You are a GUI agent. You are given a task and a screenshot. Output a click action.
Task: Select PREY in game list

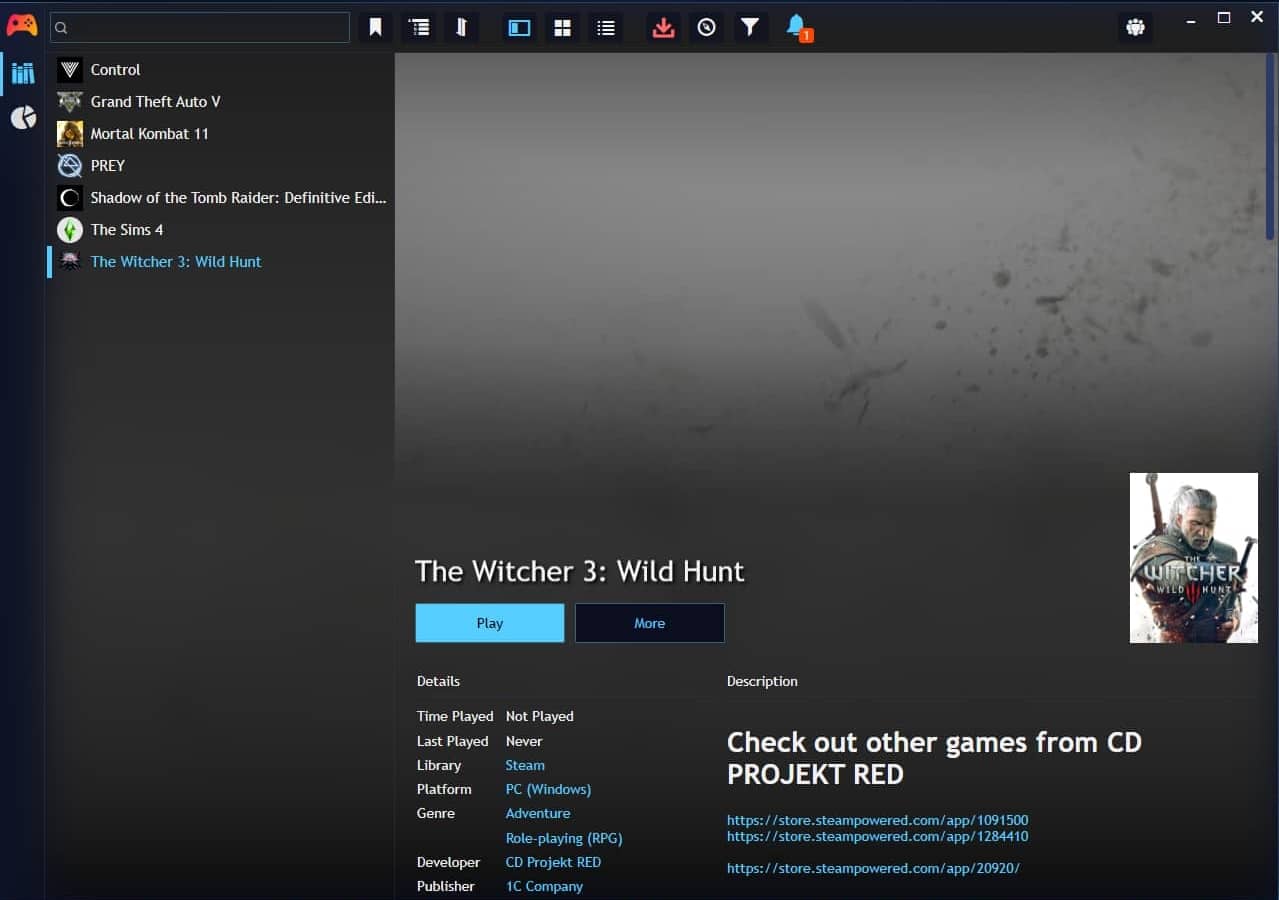(220, 166)
